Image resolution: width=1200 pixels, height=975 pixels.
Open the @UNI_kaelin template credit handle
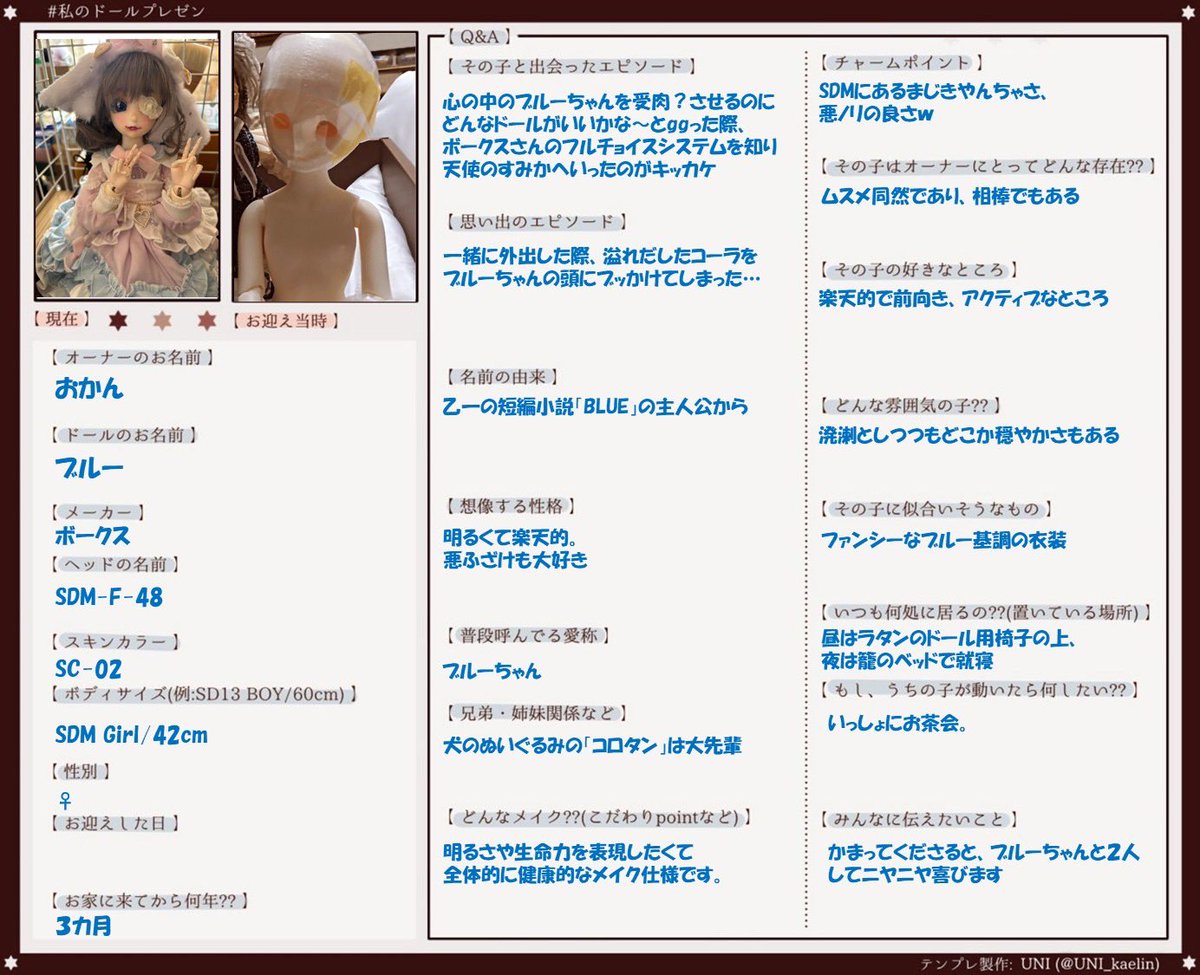pyautogui.click(x=1107, y=964)
